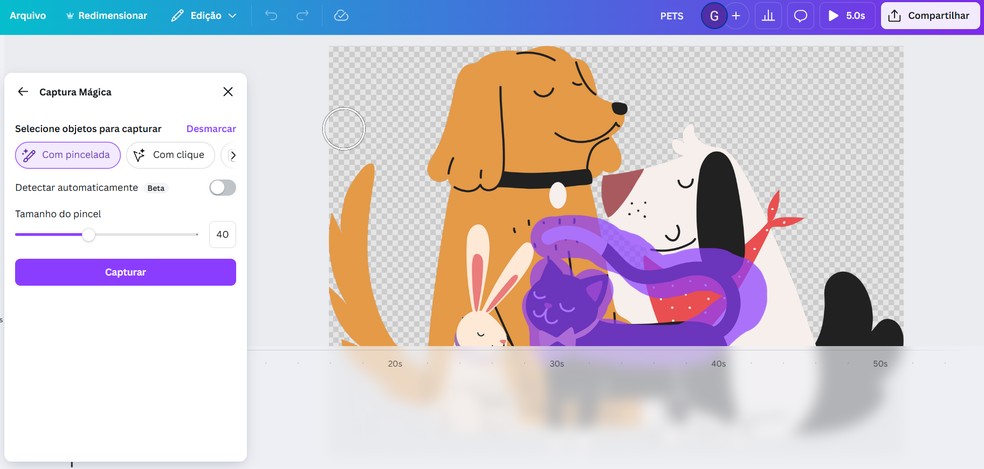Close the Captura Mágica panel

click(x=228, y=92)
